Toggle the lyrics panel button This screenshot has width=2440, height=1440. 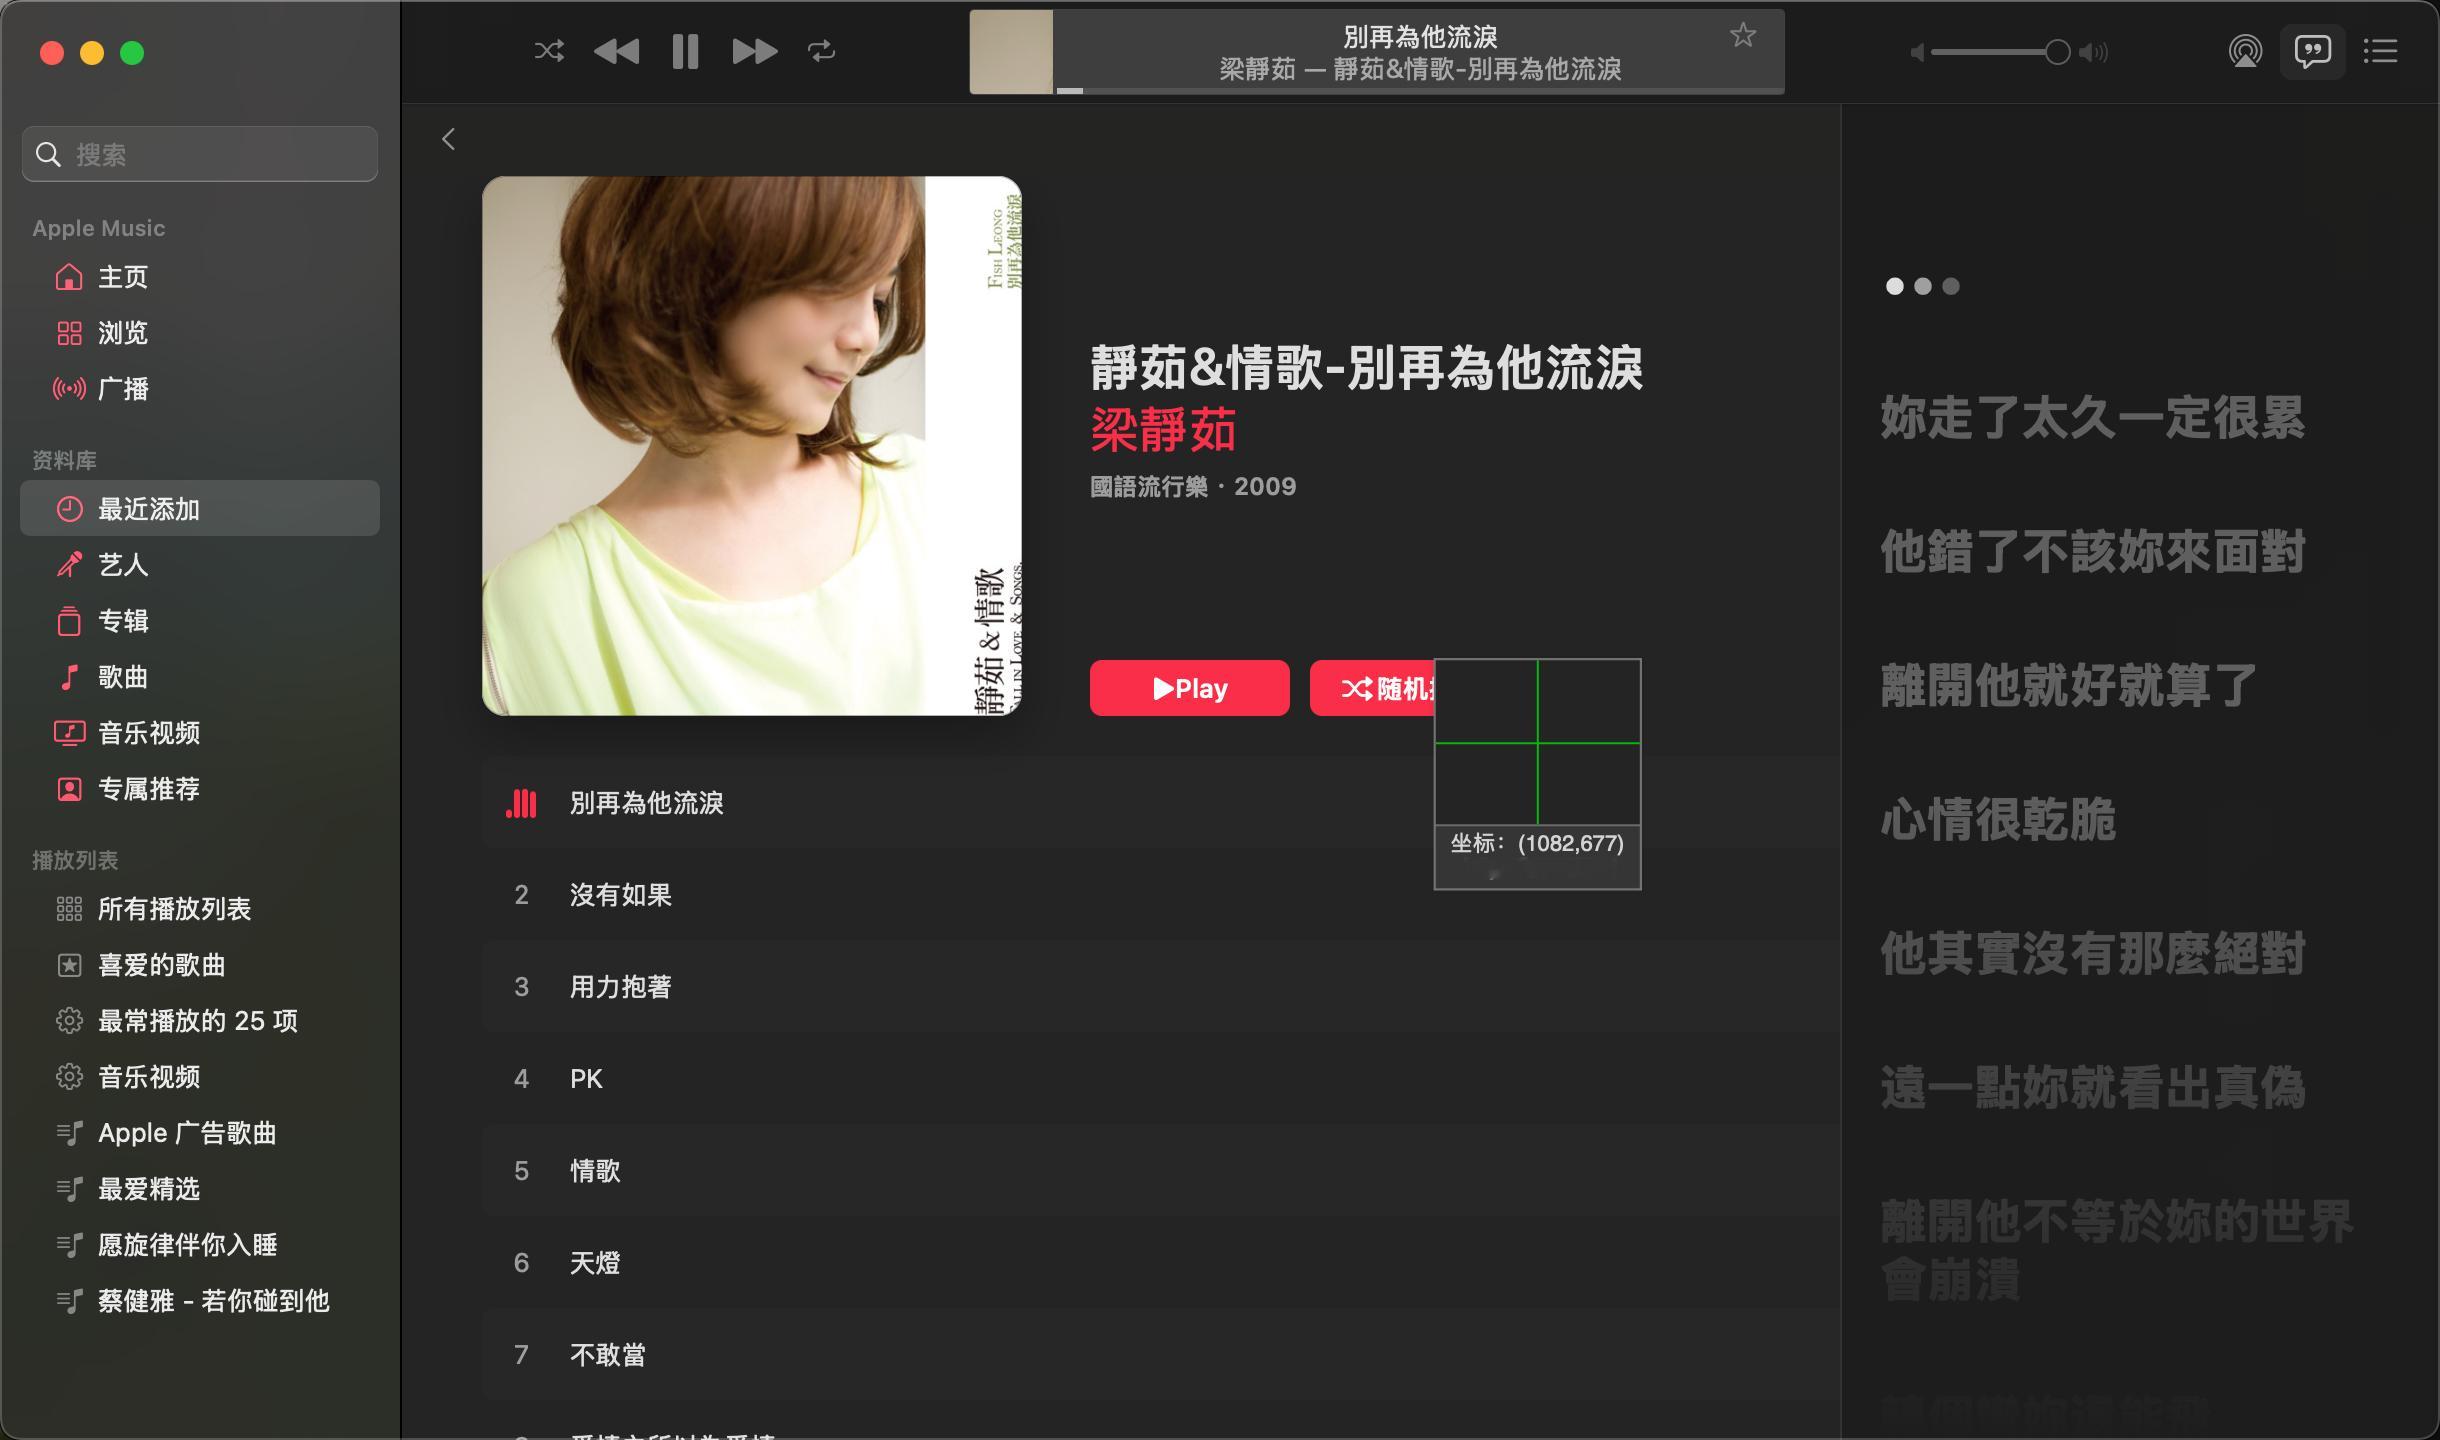[x=2312, y=51]
